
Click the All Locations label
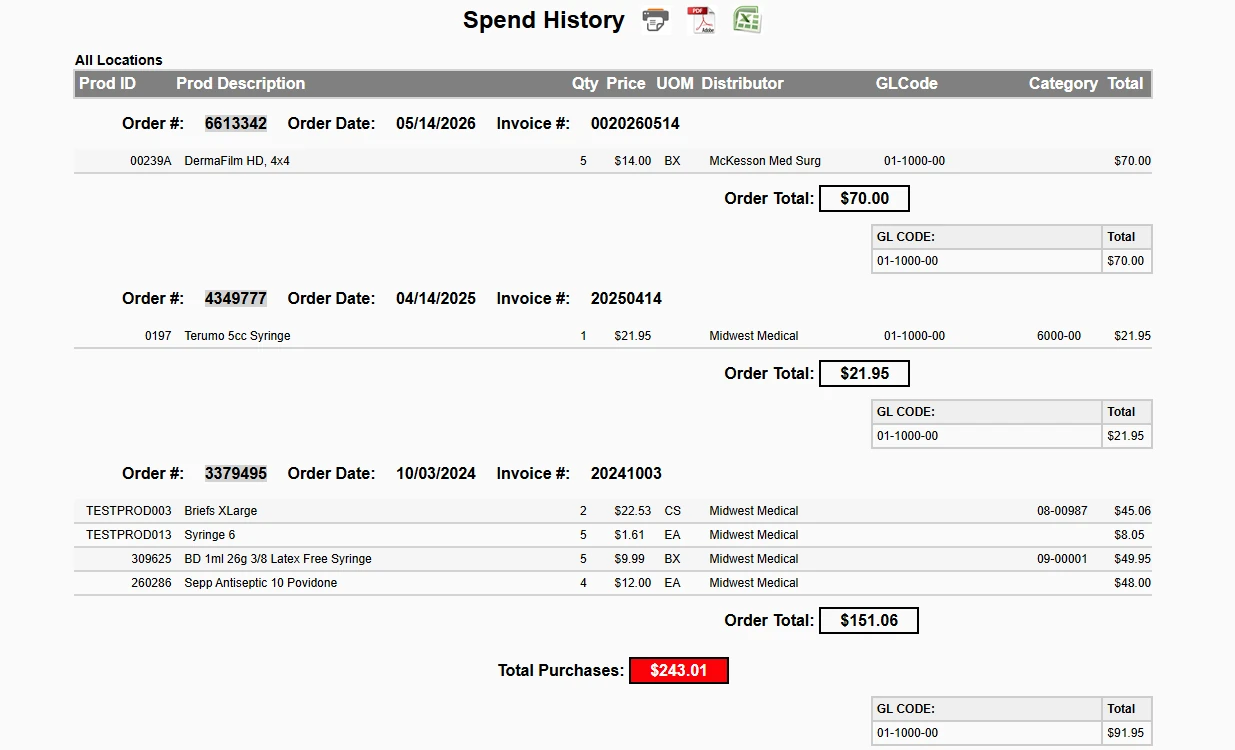[x=118, y=60]
